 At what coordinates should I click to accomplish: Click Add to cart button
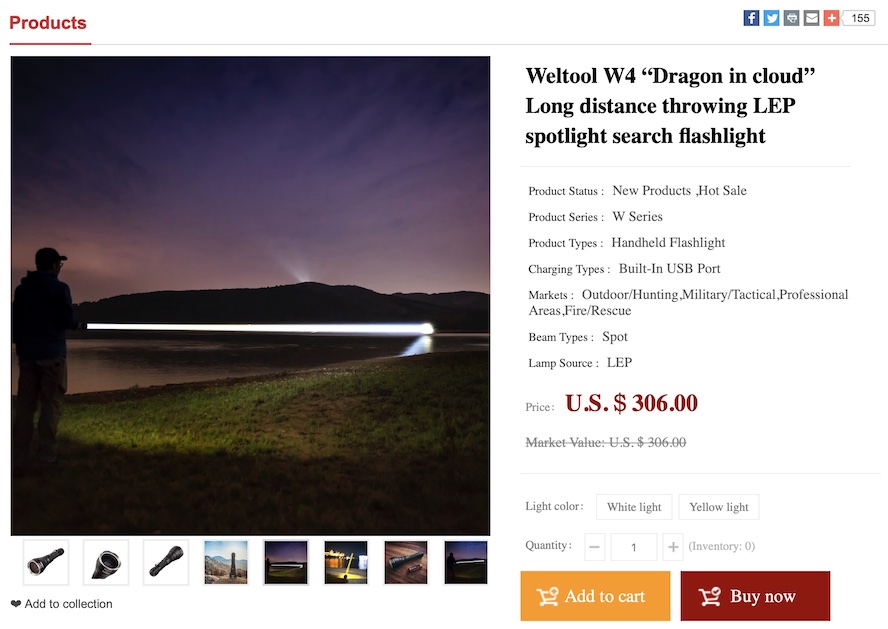point(595,596)
